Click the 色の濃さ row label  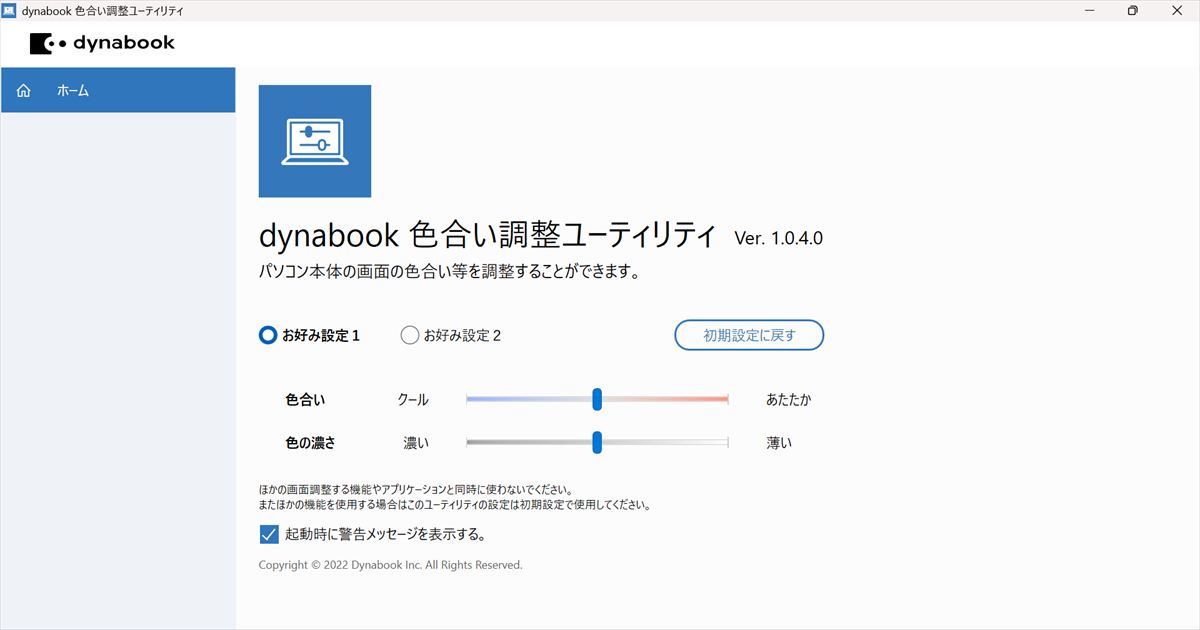pos(310,442)
